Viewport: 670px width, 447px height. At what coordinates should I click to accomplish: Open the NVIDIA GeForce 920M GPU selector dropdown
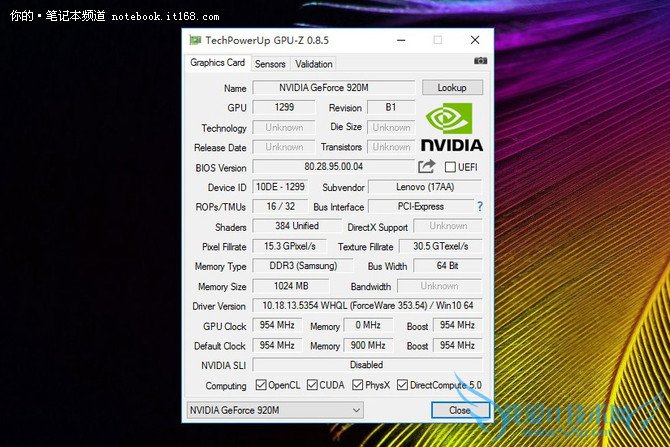point(275,410)
